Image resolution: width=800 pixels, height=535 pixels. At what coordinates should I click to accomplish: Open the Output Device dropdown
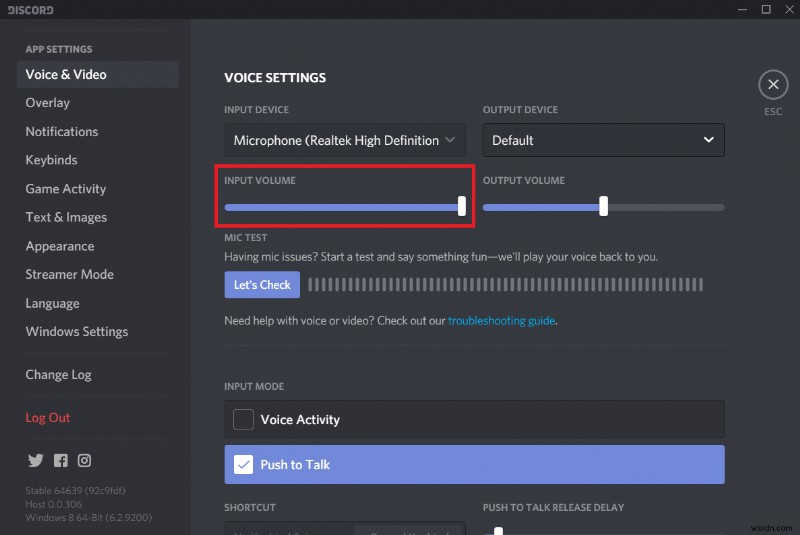pos(604,140)
